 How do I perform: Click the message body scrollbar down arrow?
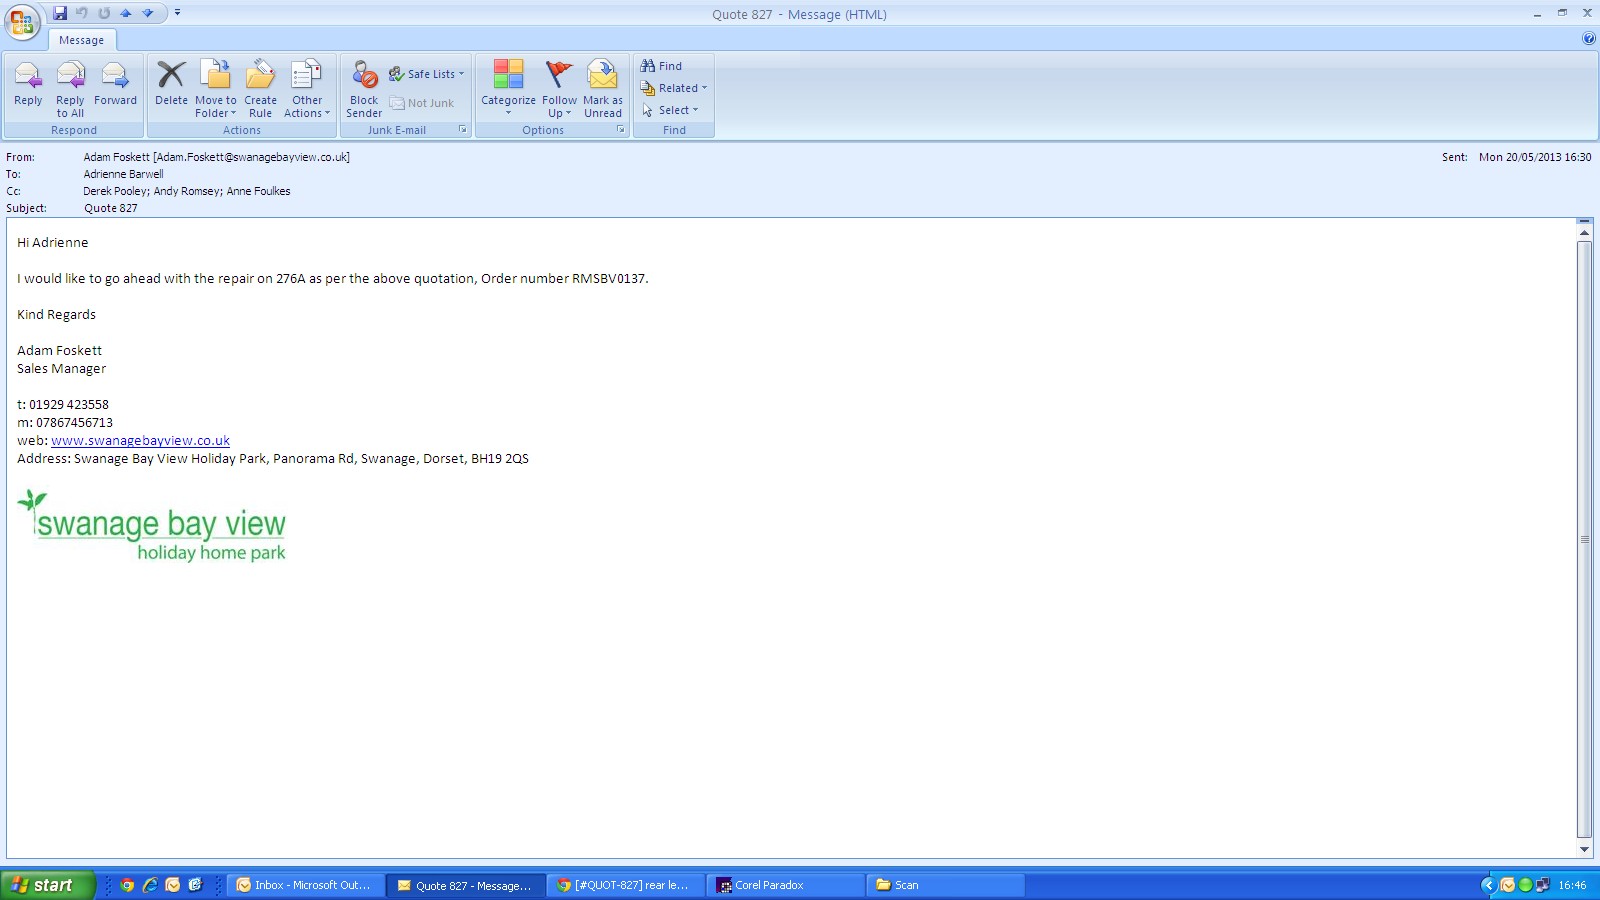coord(1584,850)
